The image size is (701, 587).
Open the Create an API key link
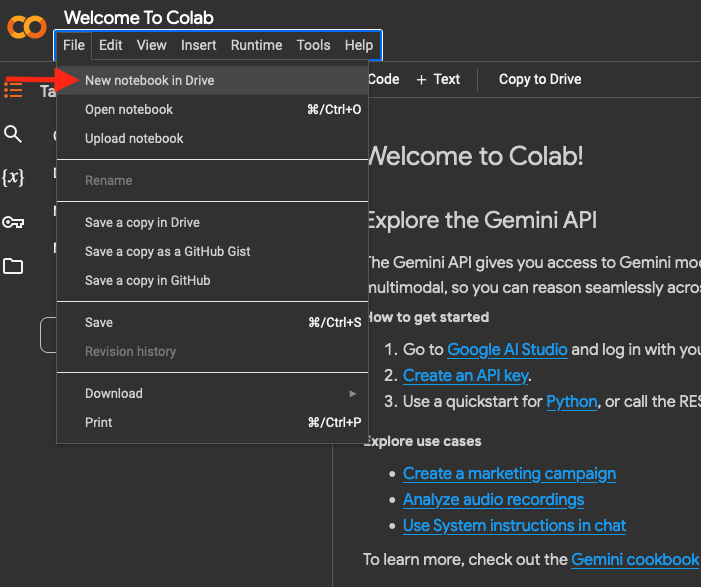click(465, 375)
